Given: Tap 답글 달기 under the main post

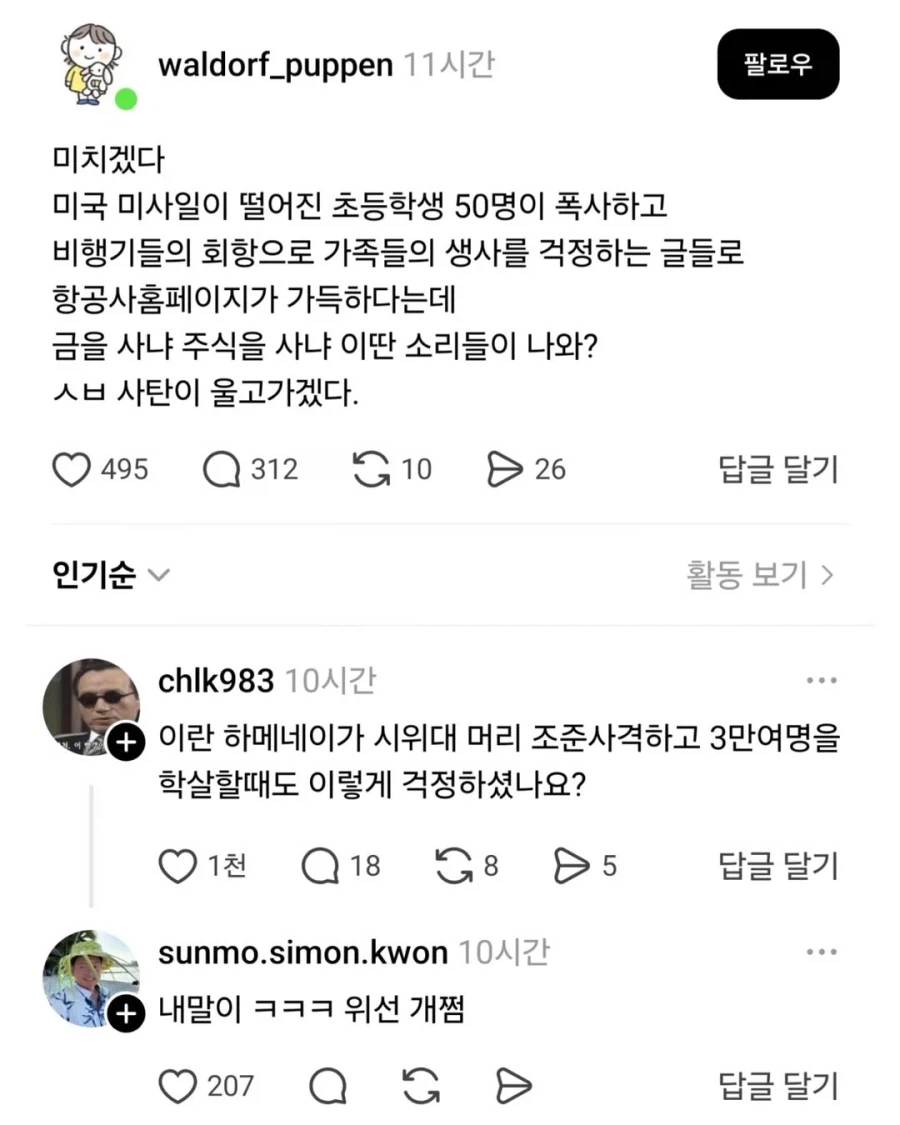Looking at the screenshot, I should point(775,468).
